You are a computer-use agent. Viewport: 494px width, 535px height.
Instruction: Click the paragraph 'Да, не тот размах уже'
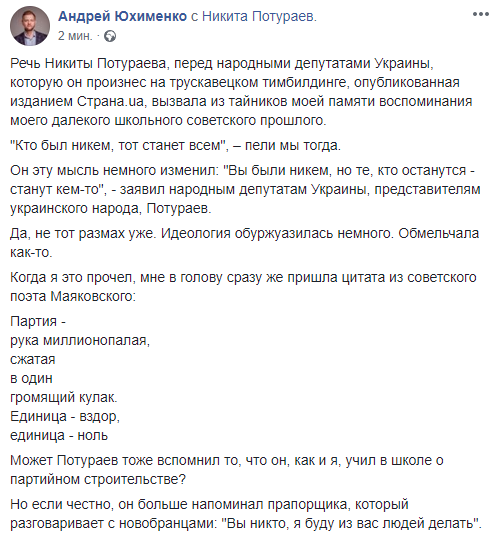click(x=245, y=243)
